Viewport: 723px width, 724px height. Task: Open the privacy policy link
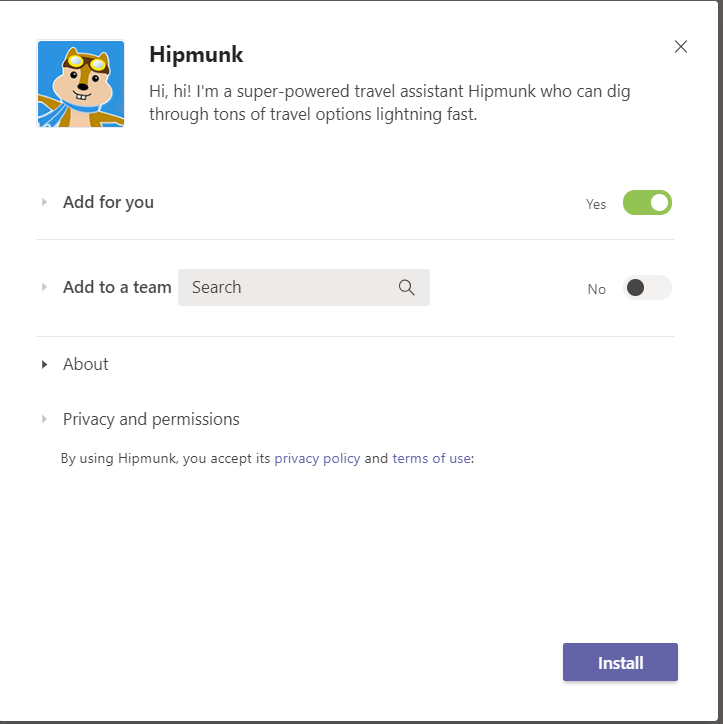click(x=317, y=459)
